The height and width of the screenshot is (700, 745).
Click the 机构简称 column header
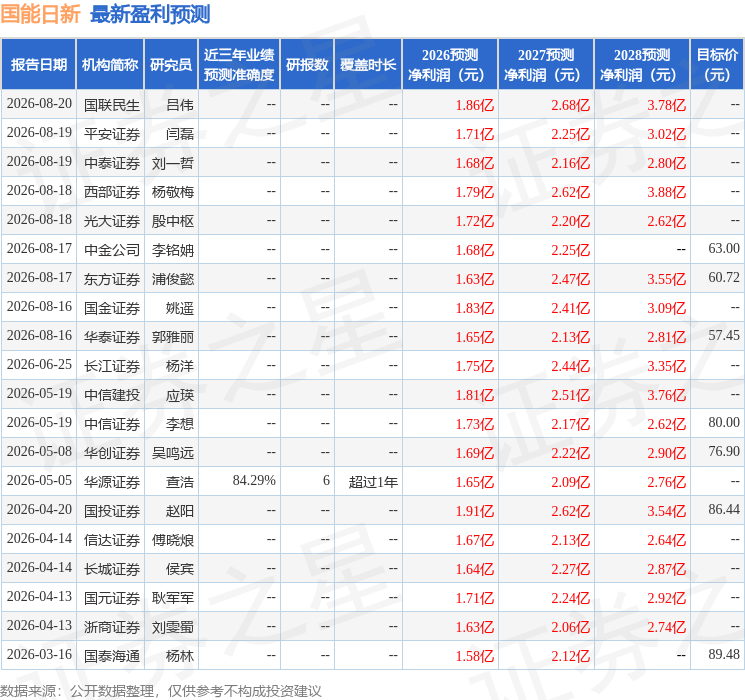coord(110,65)
